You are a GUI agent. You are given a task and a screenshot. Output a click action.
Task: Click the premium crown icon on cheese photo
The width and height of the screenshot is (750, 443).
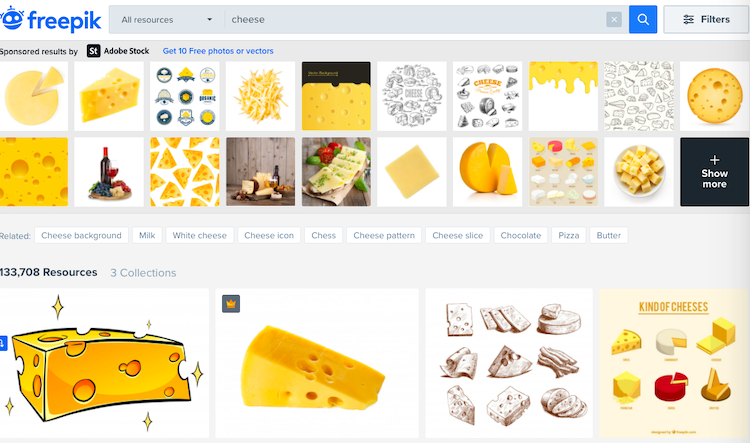tap(231, 304)
